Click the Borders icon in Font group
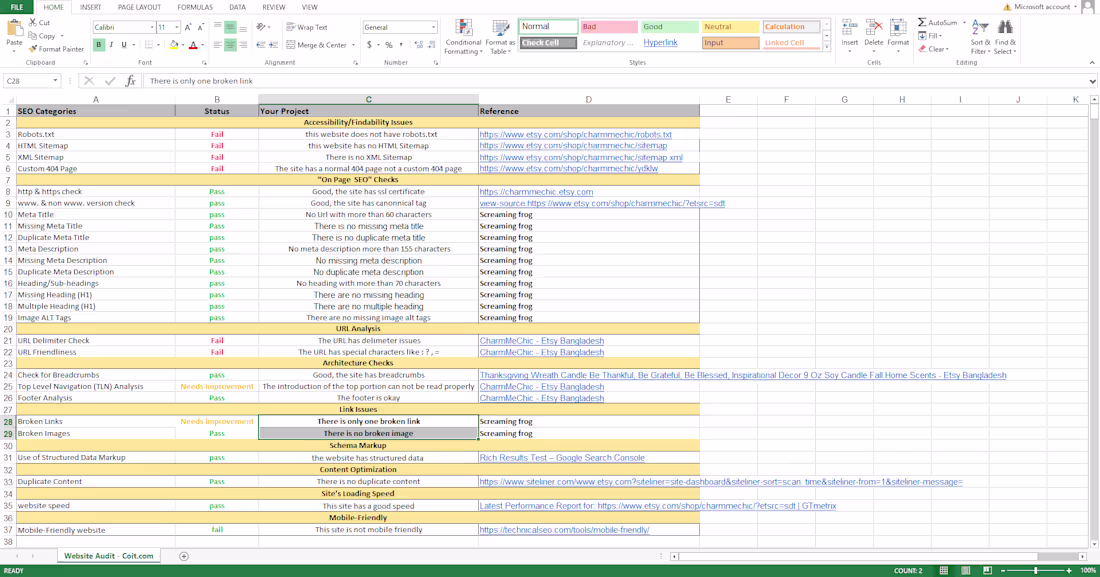The image size is (1100, 577). 149,45
